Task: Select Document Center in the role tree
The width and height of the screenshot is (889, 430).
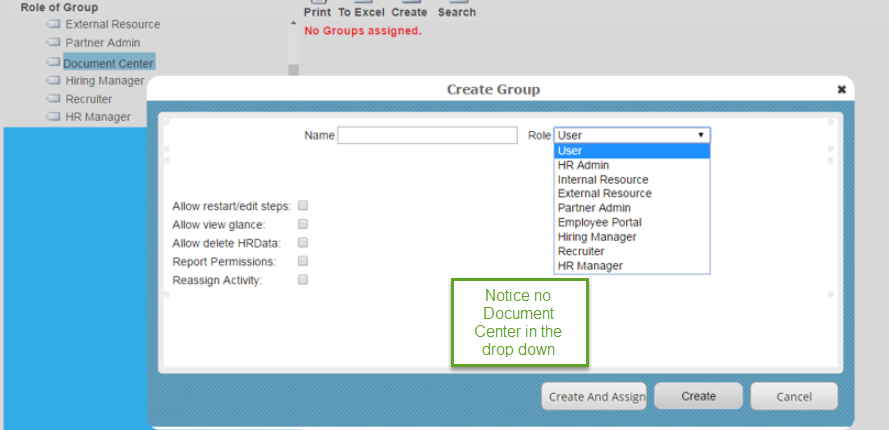Action: point(108,63)
